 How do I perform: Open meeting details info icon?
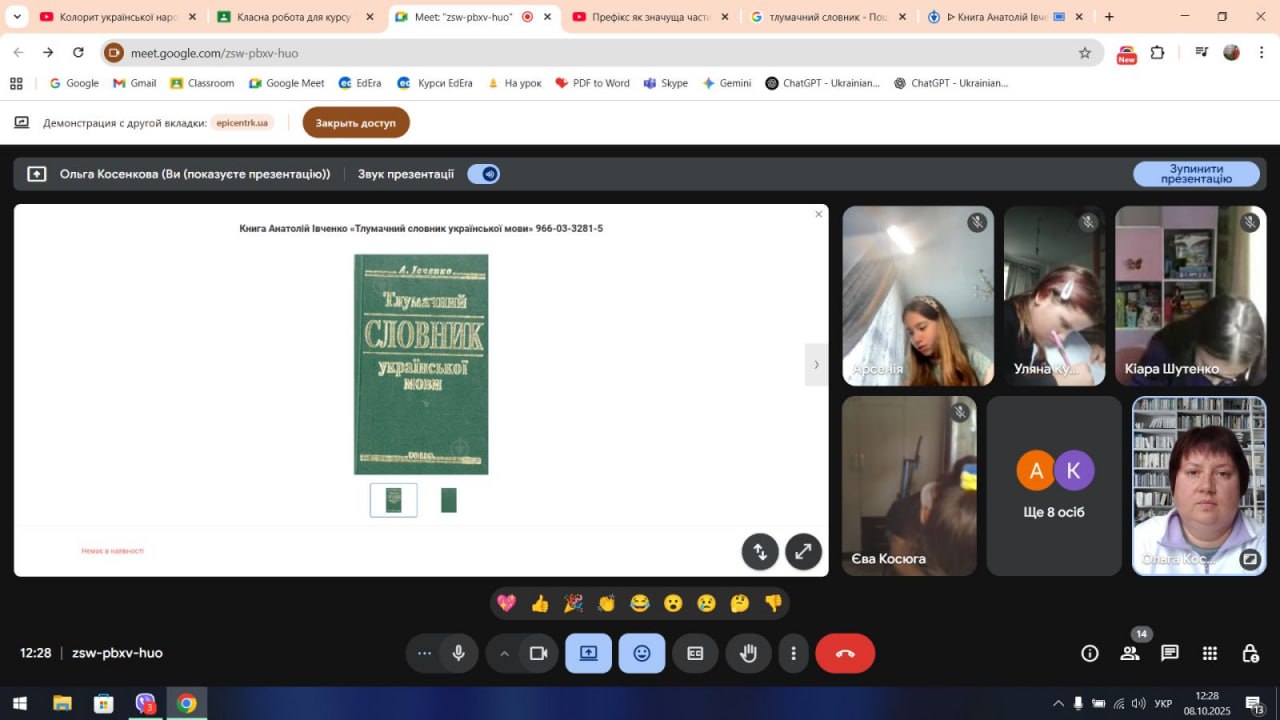click(1090, 653)
